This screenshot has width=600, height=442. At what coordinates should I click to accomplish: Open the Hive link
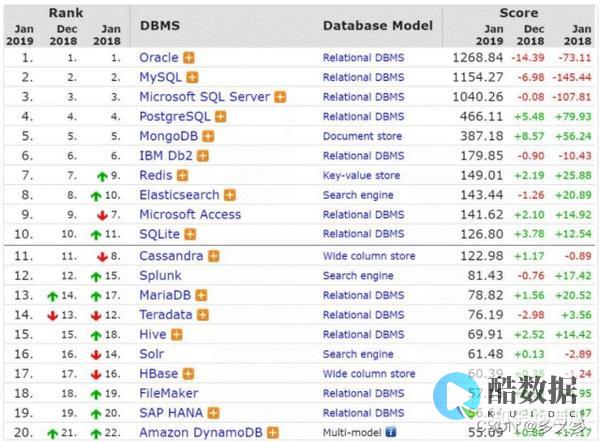[x=153, y=335]
